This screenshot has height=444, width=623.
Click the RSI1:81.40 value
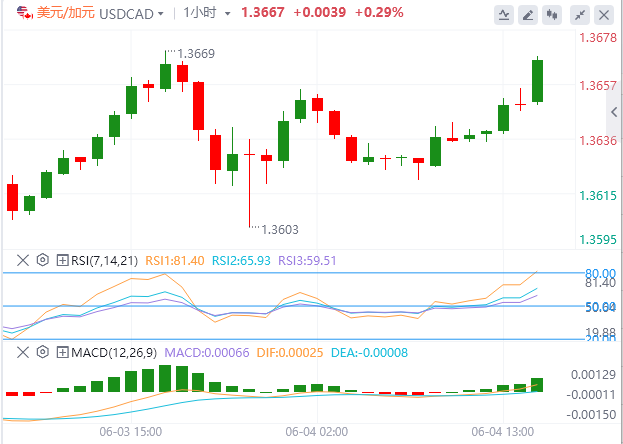[x=175, y=261]
